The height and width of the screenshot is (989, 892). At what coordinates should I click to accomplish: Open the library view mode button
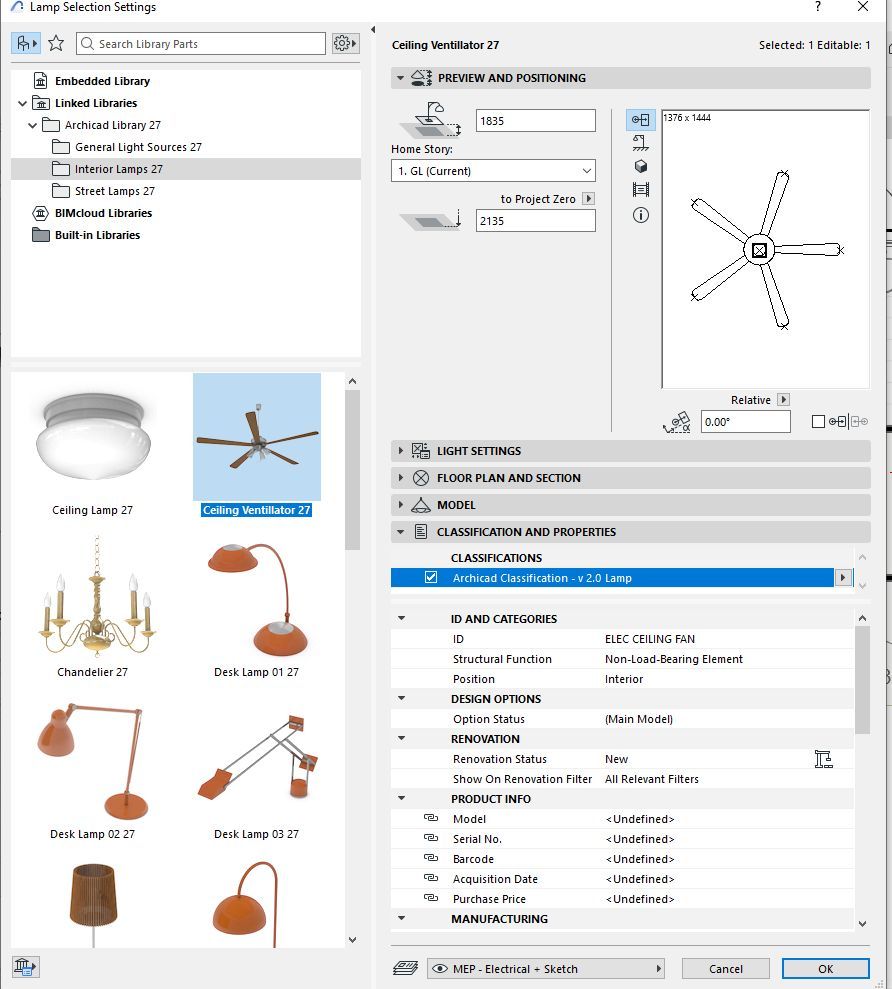pos(26,44)
